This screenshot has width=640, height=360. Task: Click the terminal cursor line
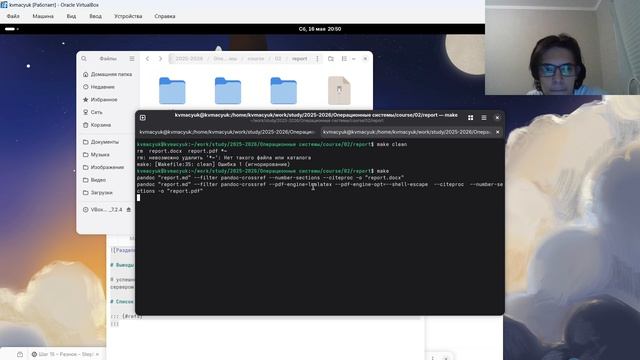click(x=138, y=198)
